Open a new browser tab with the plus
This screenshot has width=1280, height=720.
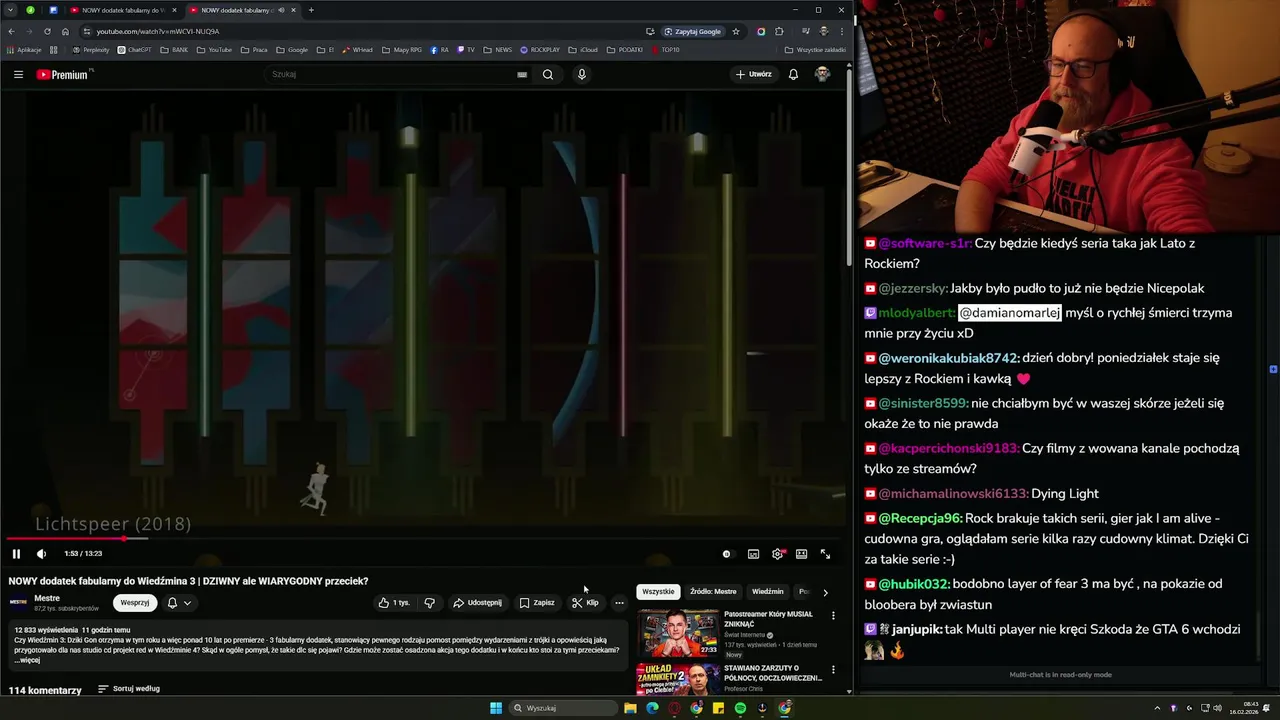tap(311, 10)
